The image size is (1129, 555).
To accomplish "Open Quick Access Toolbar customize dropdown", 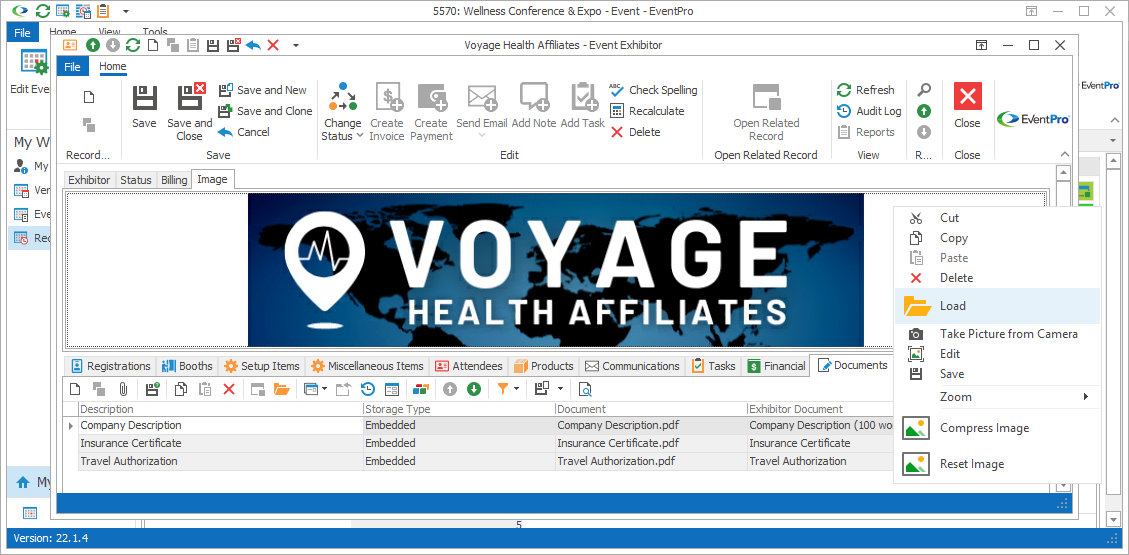I will coord(295,45).
